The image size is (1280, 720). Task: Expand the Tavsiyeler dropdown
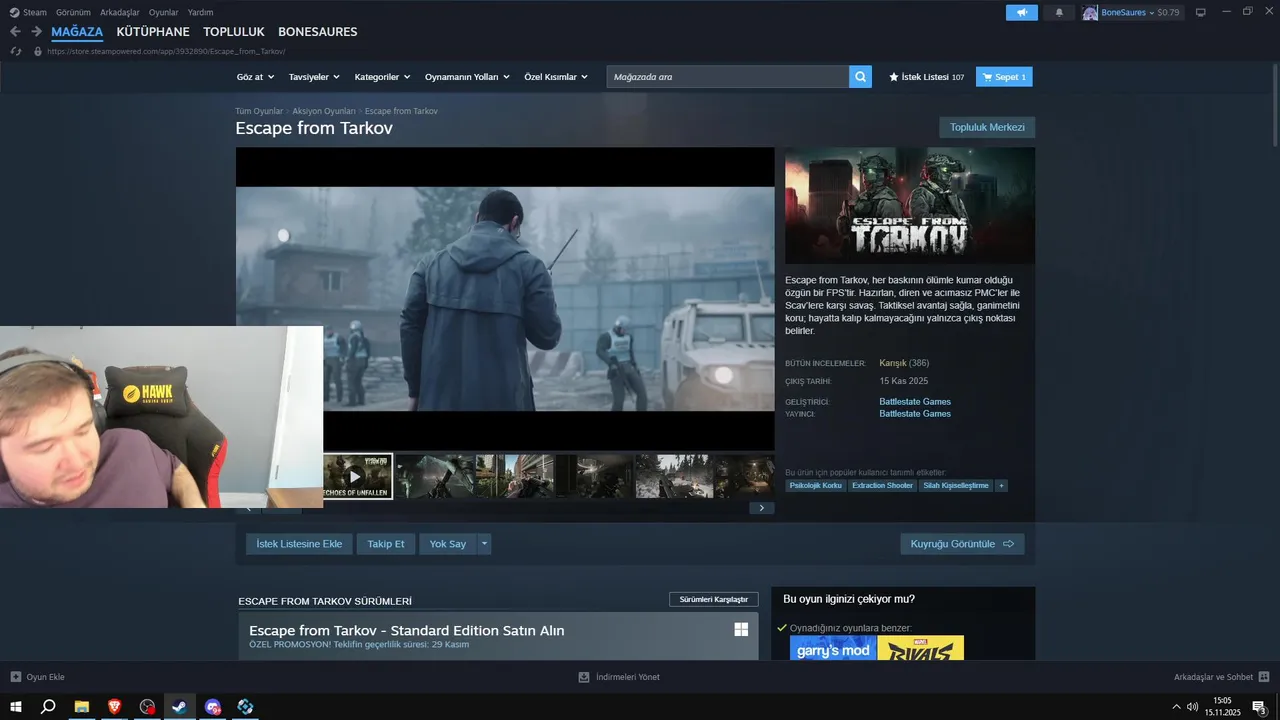click(314, 77)
